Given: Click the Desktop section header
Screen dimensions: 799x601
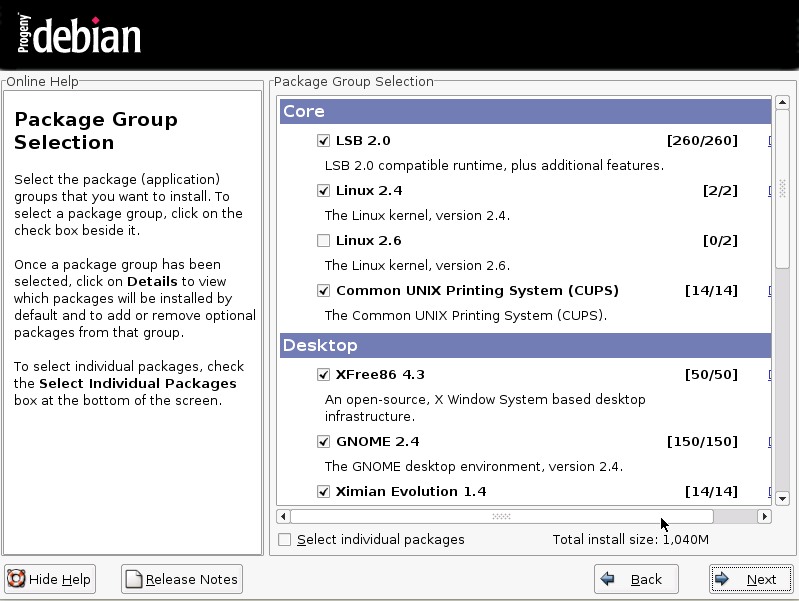Looking at the screenshot, I should [x=525, y=345].
